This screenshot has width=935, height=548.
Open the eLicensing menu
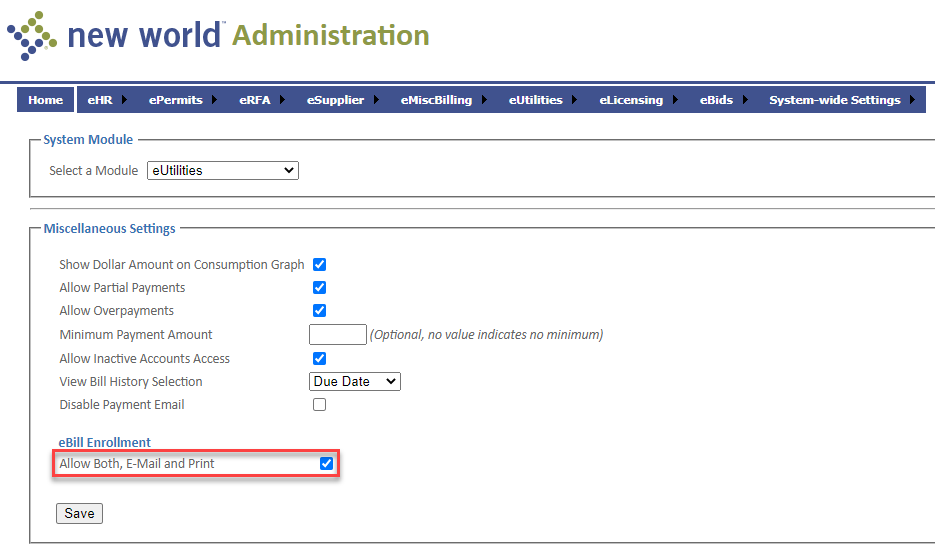631,100
